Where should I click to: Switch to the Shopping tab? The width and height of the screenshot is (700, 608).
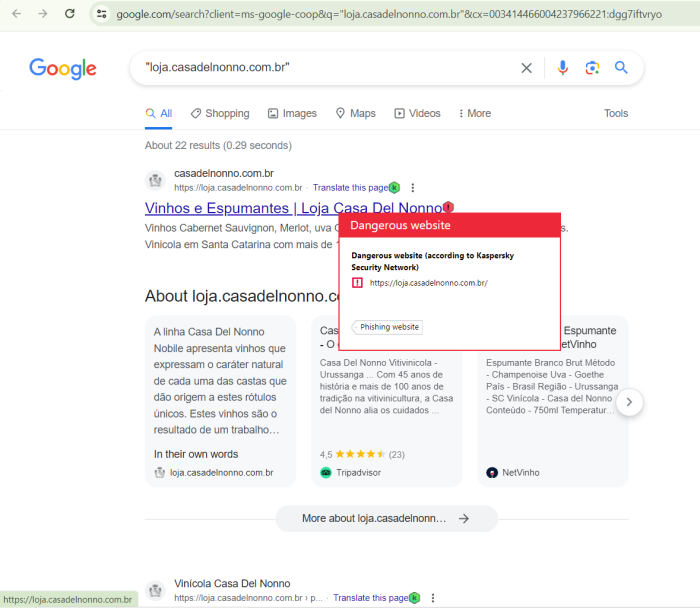point(220,113)
